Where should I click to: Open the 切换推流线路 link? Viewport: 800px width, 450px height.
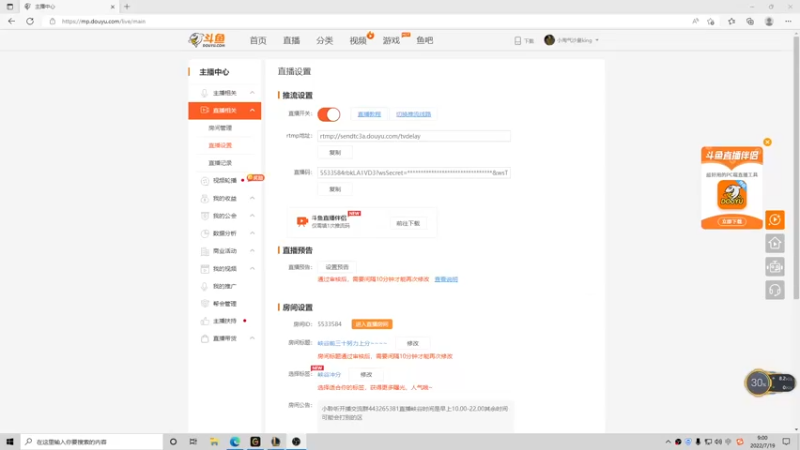(x=413, y=114)
